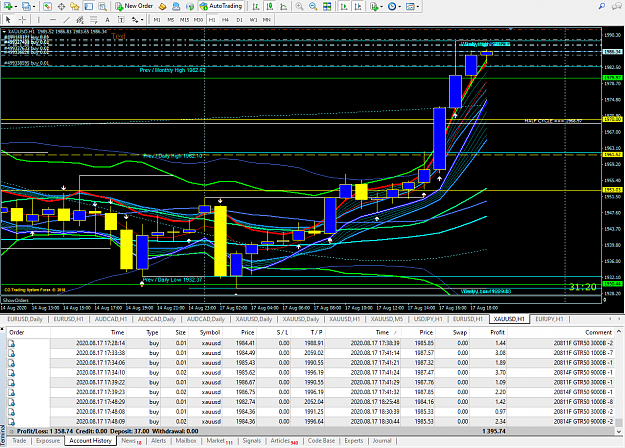Click the New Order button
The width and height of the screenshot is (625, 448).
pos(134,6)
